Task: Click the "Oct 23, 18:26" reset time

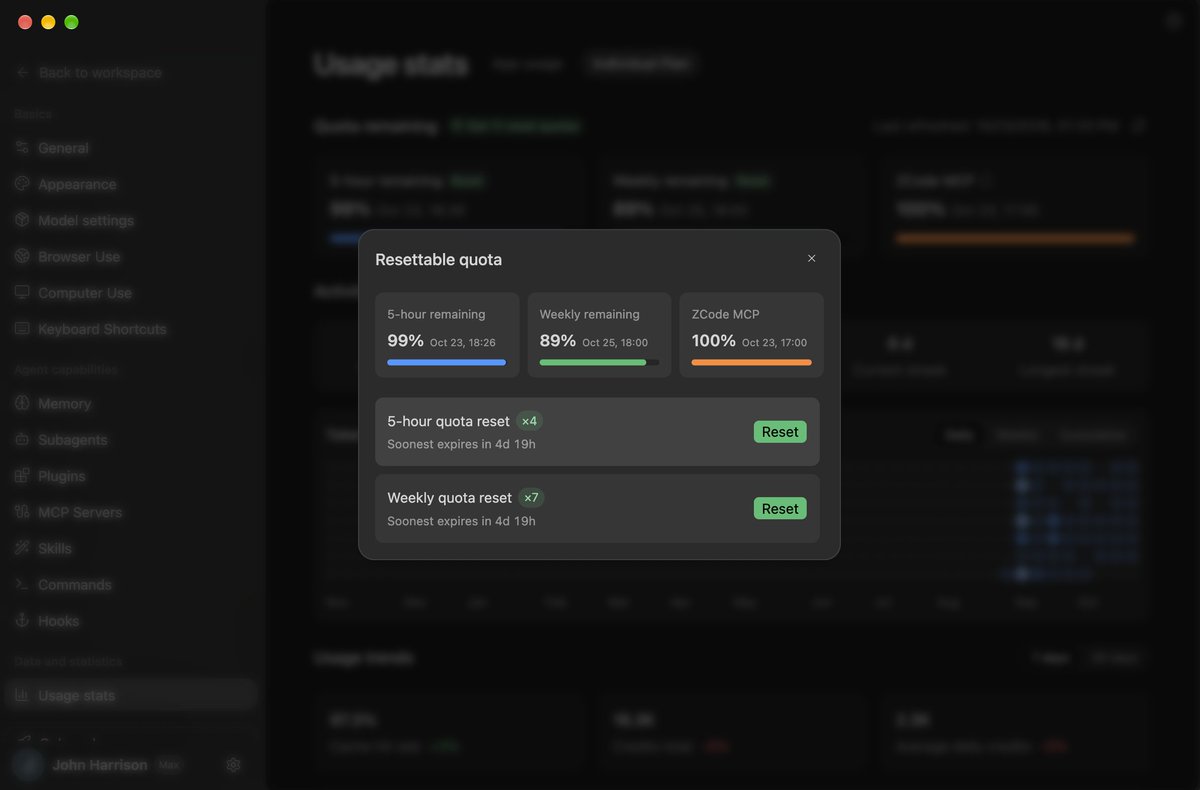Action: point(463,343)
